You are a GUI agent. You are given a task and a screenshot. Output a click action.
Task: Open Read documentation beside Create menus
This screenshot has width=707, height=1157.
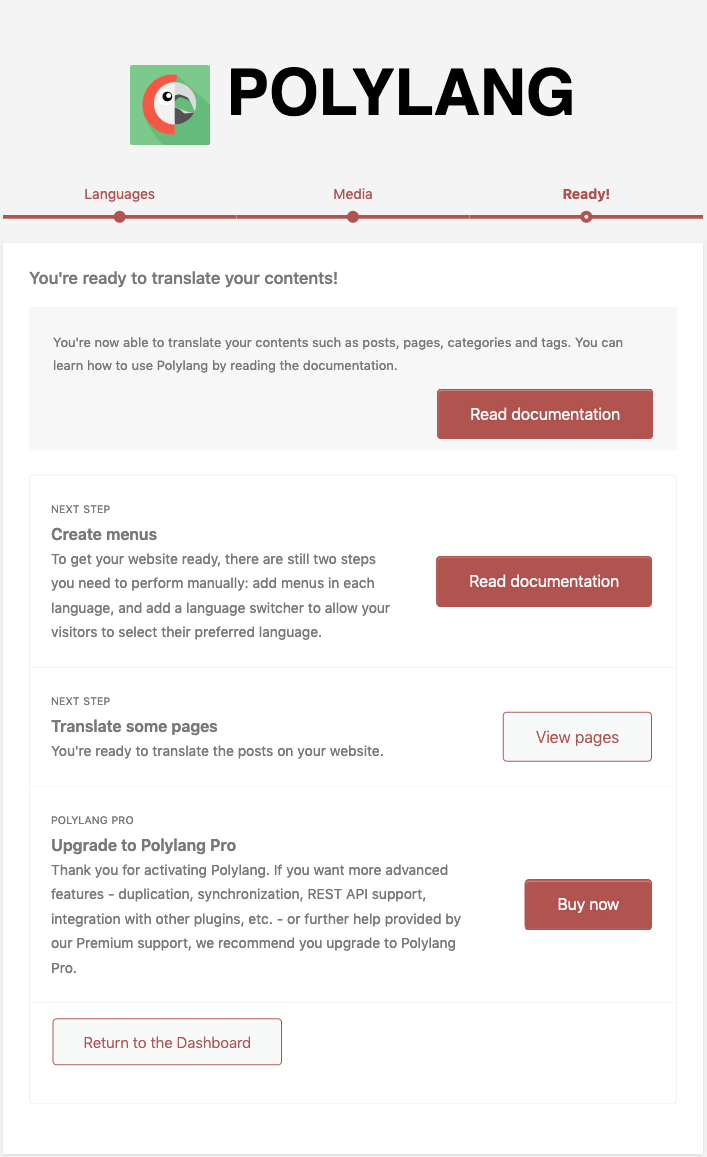point(544,581)
